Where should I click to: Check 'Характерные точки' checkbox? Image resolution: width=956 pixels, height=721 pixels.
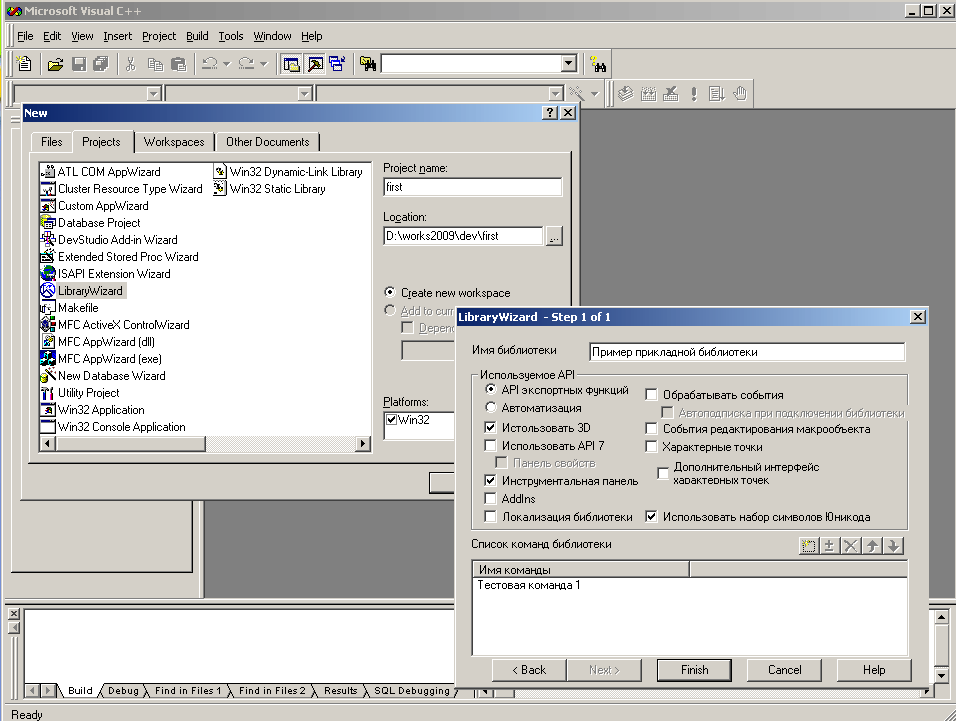(651, 447)
